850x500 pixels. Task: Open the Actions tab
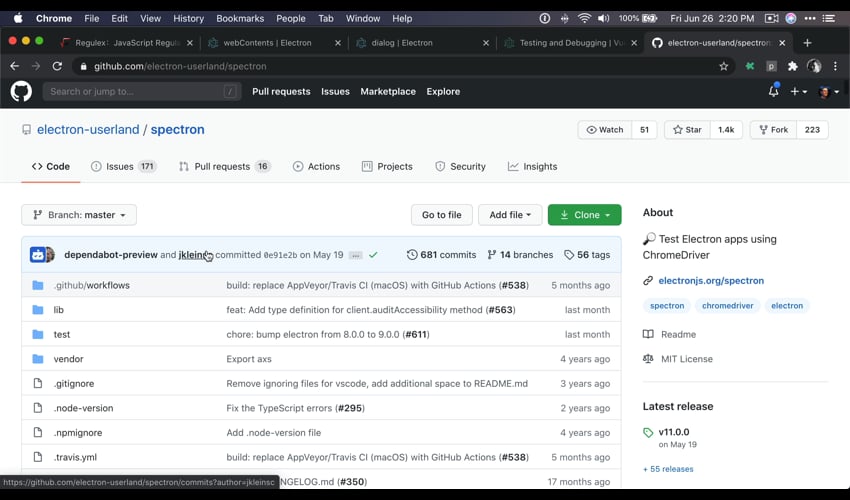point(317,166)
